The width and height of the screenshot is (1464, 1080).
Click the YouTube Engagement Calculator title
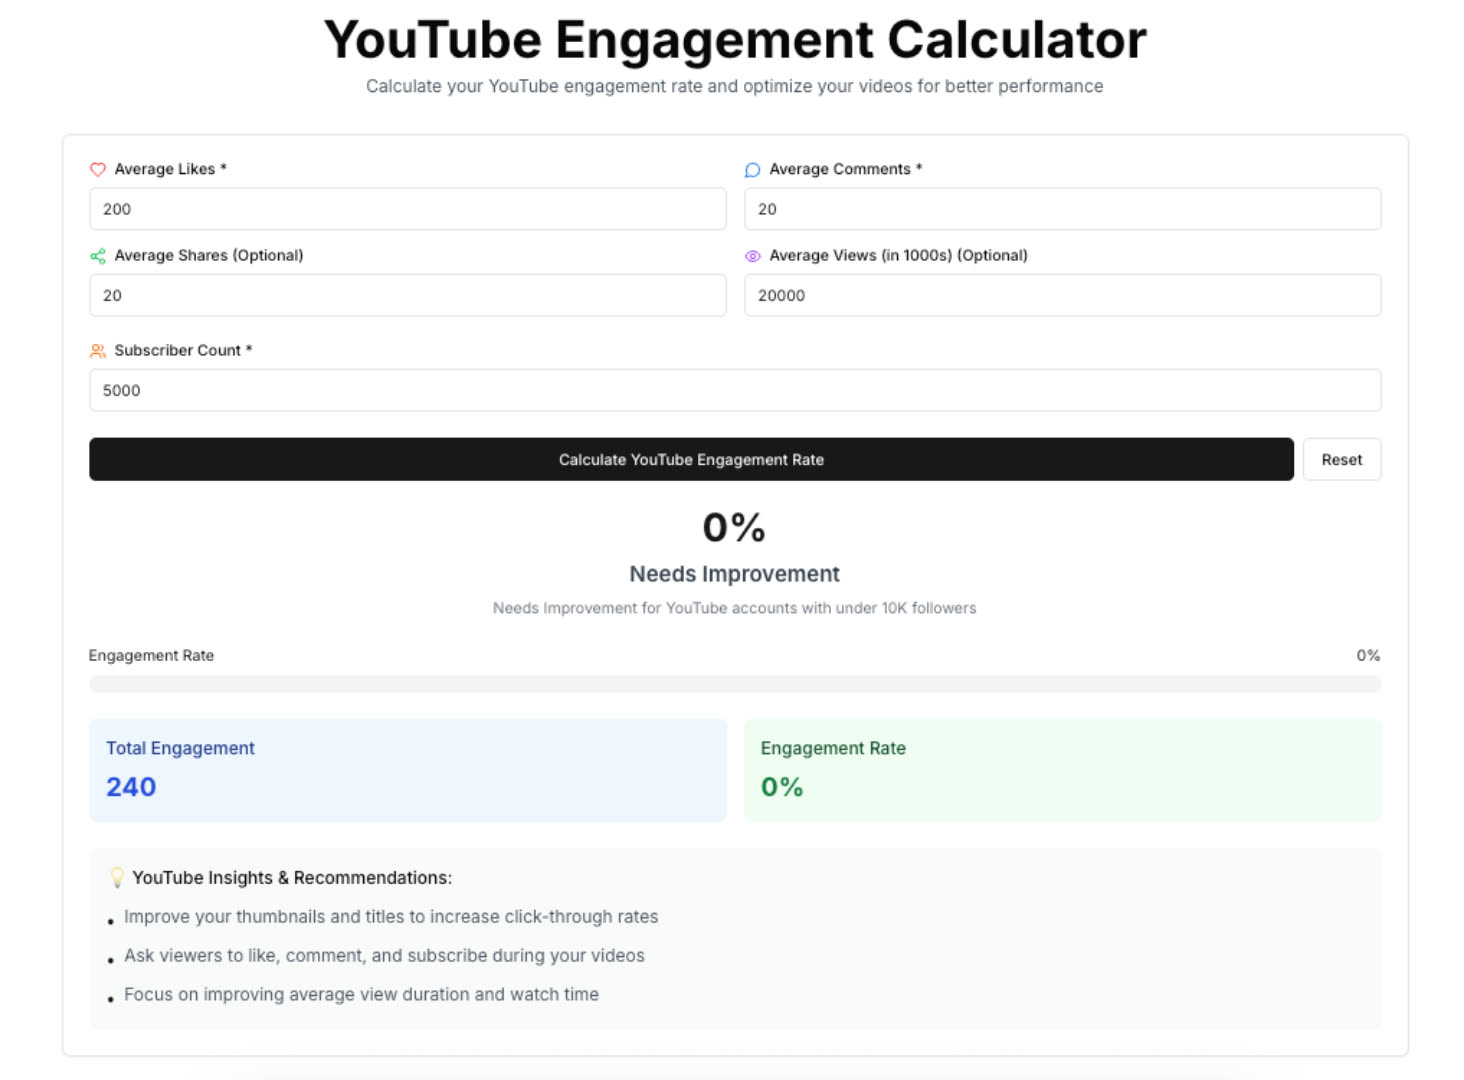pos(735,40)
